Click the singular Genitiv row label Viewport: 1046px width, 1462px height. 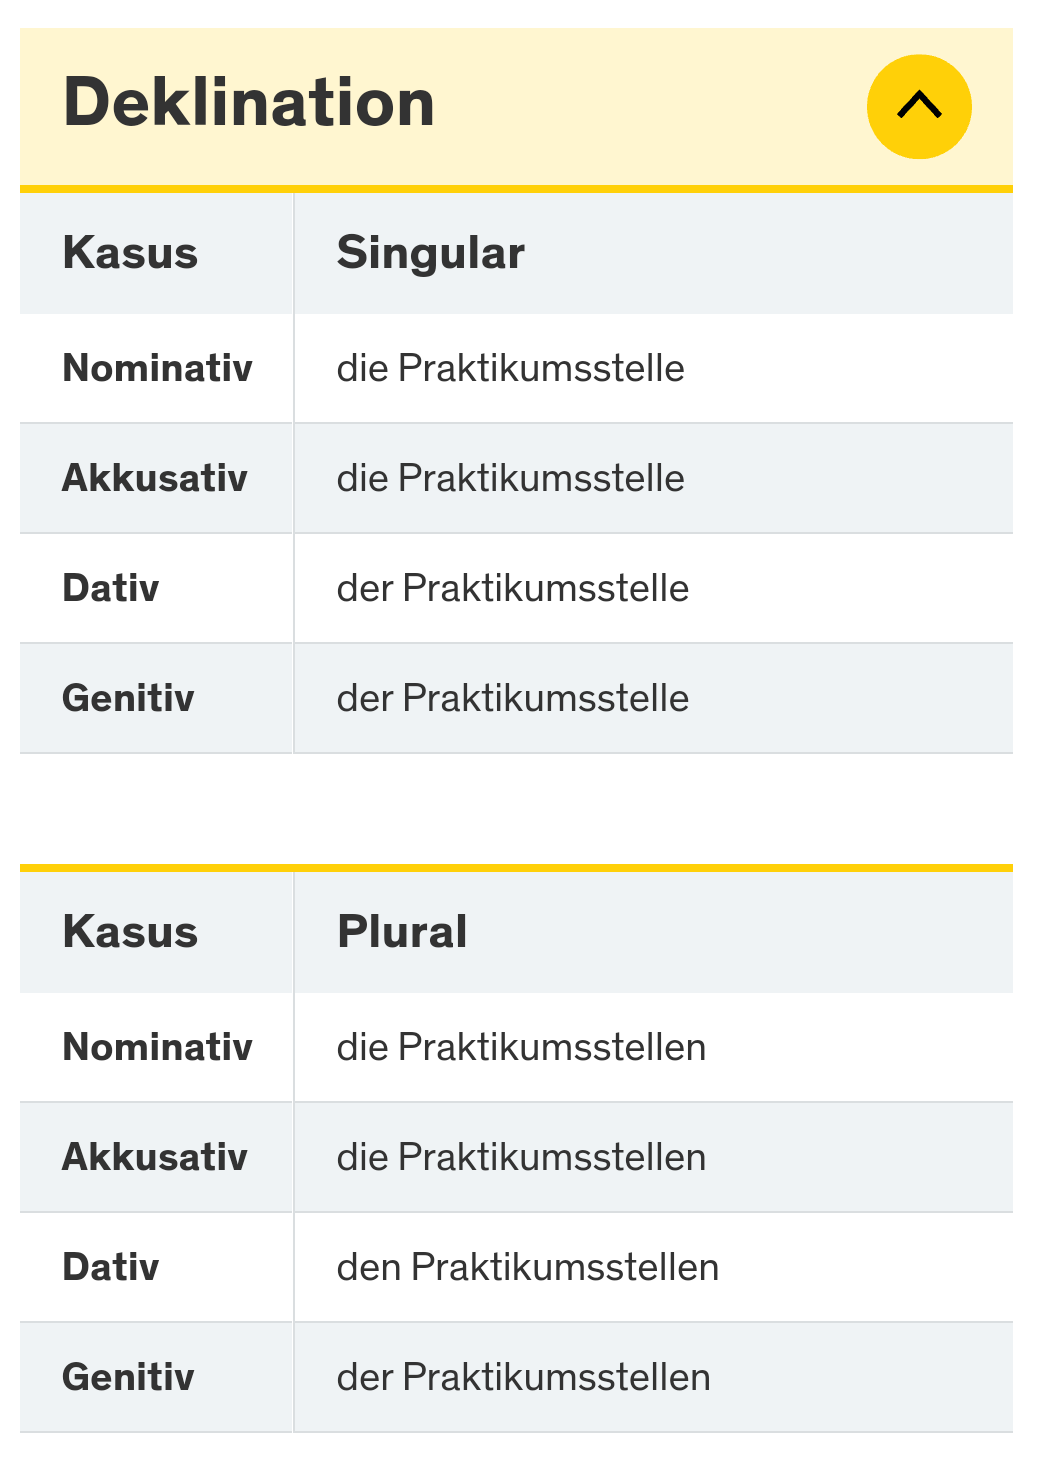click(128, 698)
